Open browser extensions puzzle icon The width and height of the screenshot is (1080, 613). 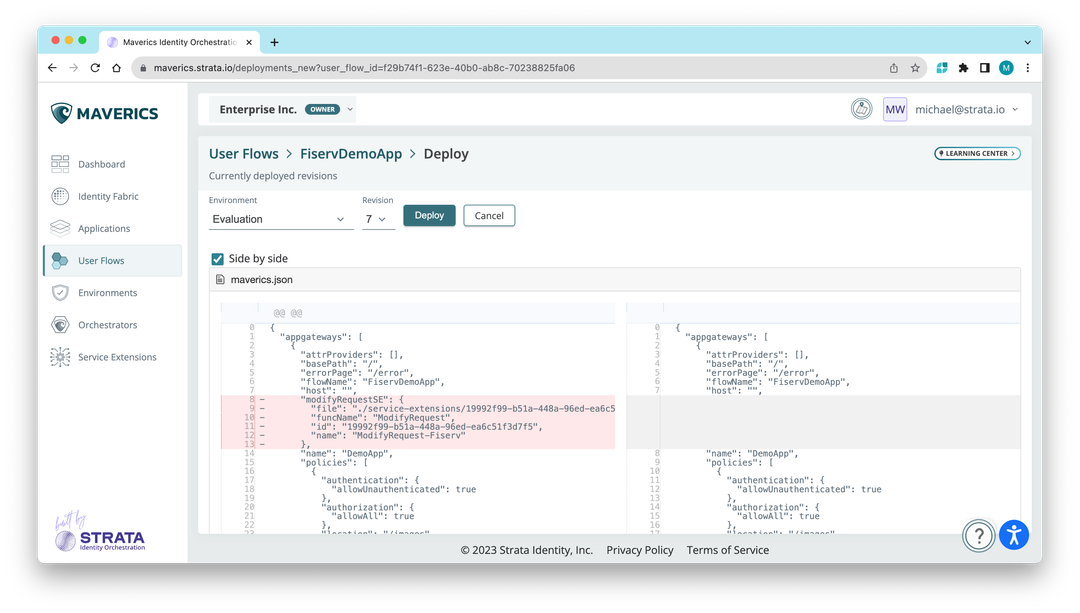click(963, 67)
